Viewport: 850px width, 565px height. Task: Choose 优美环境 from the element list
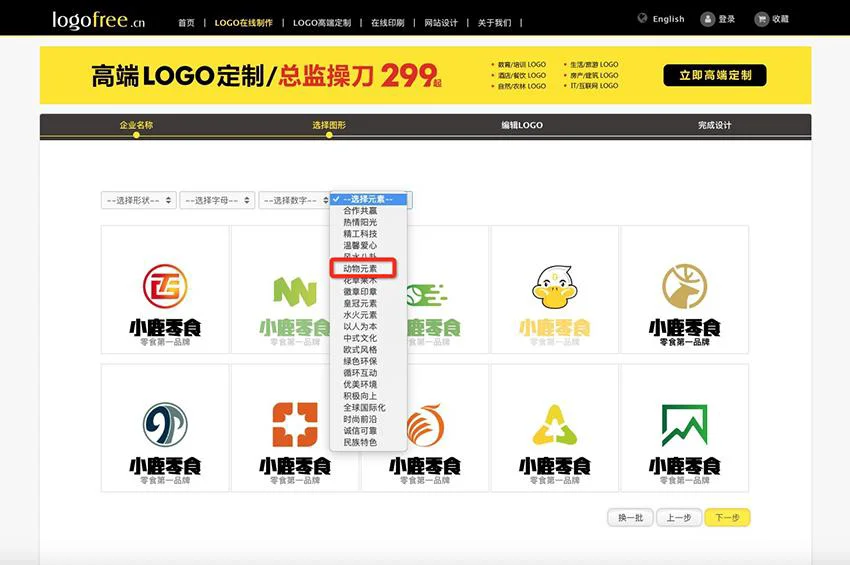(x=369, y=384)
